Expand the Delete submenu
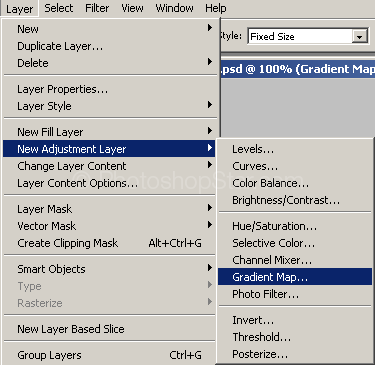The height and width of the screenshot is (365, 375). [110, 63]
